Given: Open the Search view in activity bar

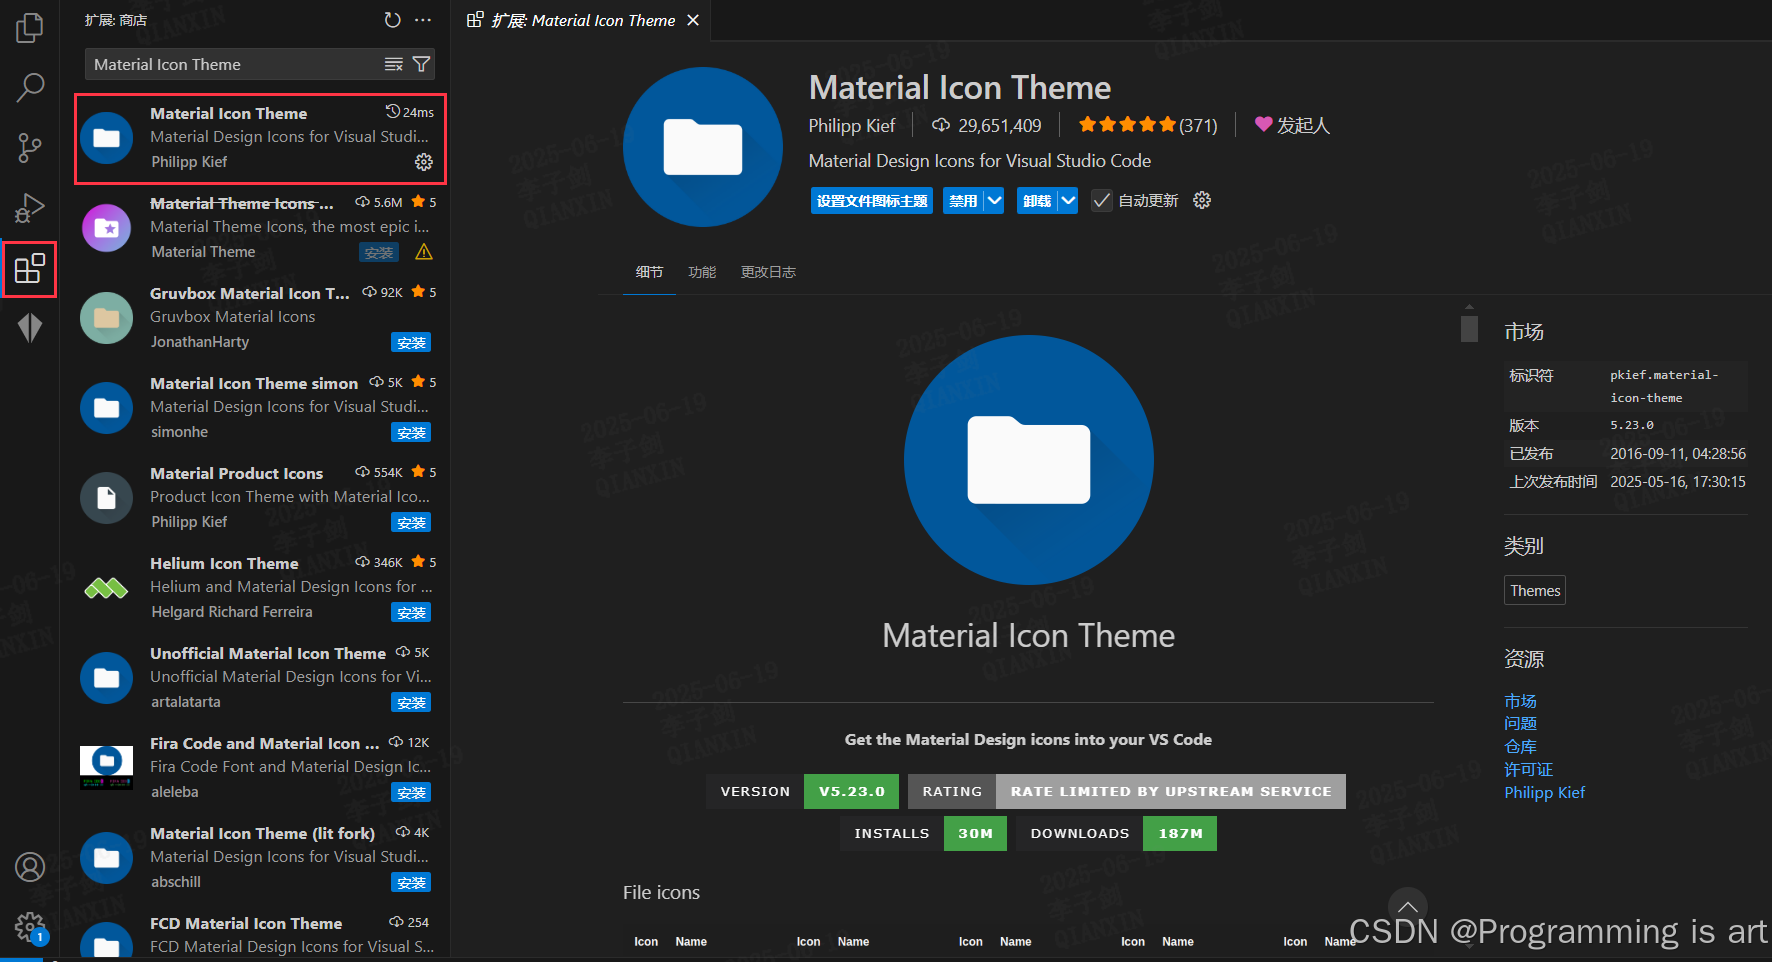Looking at the screenshot, I should coord(30,88).
